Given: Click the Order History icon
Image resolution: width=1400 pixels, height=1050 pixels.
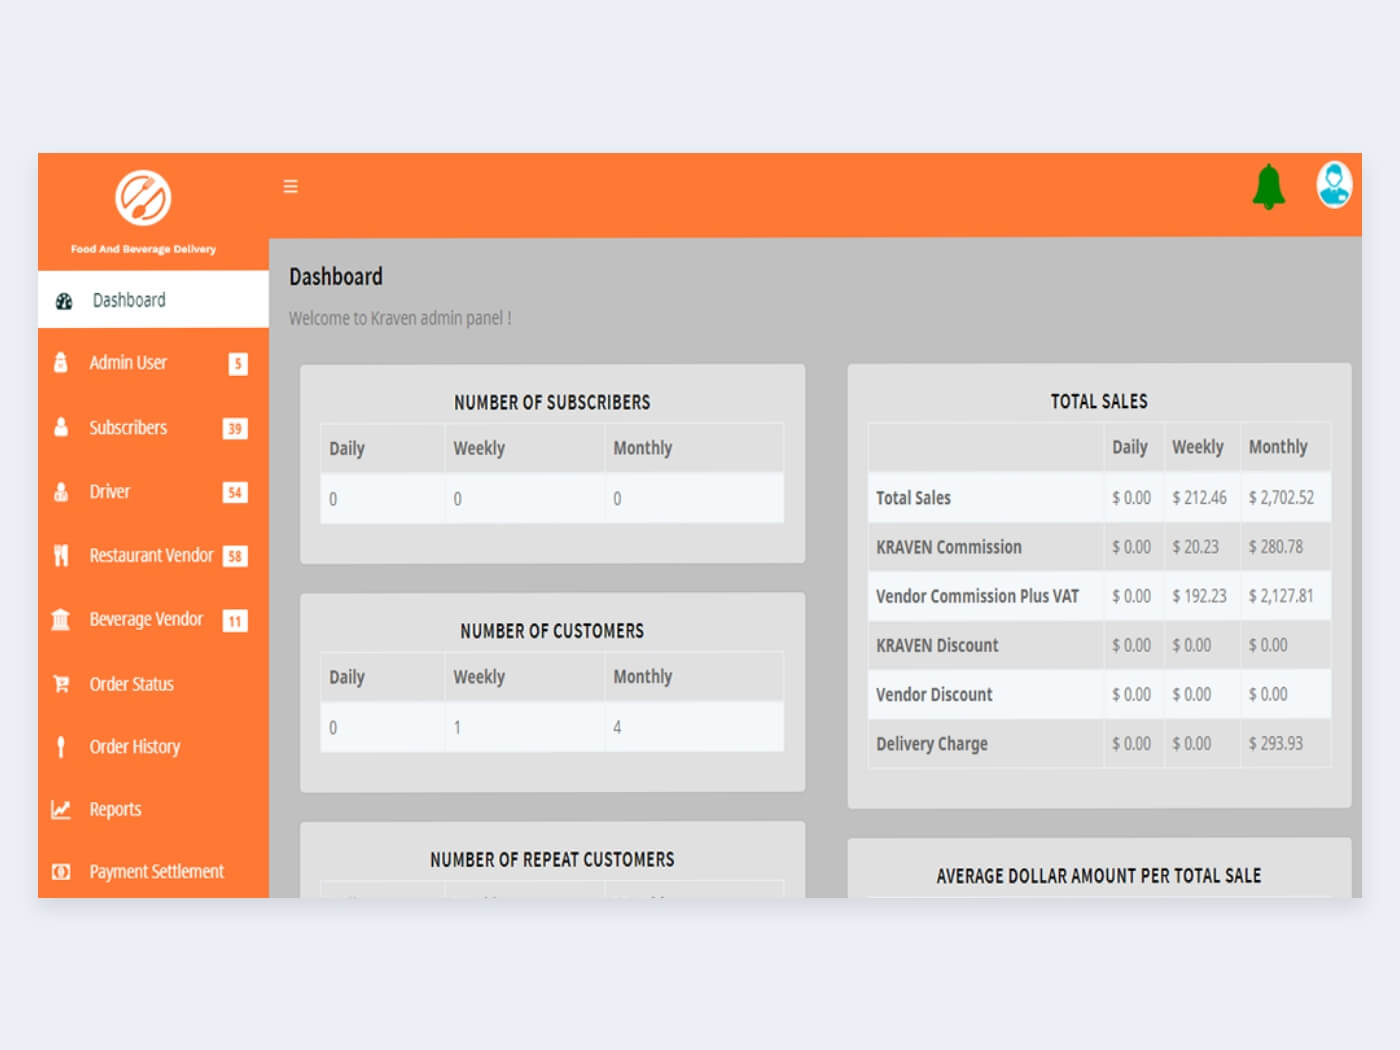Looking at the screenshot, I should click(x=61, y=747).
